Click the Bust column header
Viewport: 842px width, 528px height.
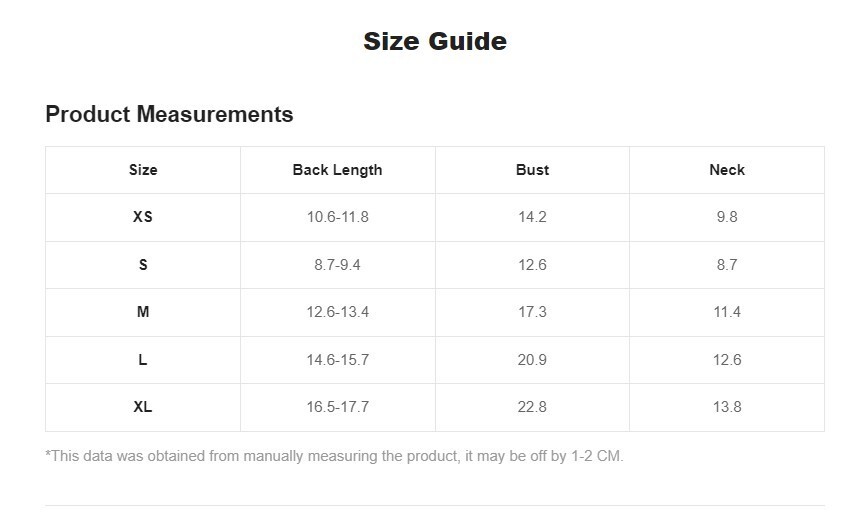pyautogui.click(x=532, y=170)
